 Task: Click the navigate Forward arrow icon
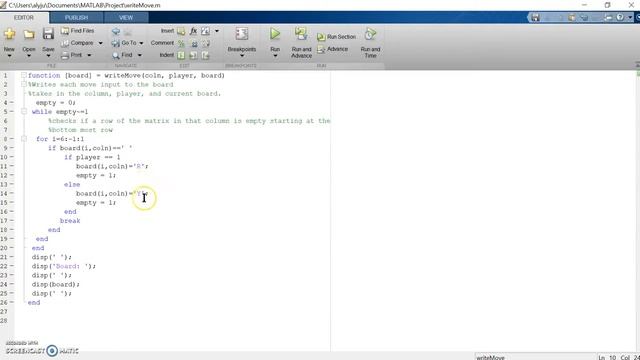[x=128, y=31]
